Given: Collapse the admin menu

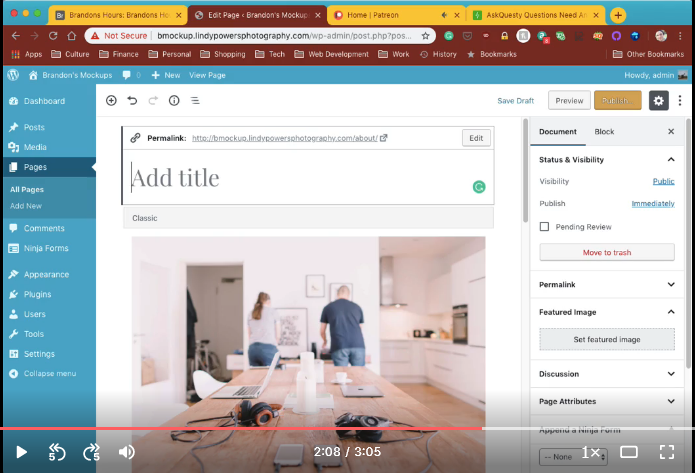Looking at the screenshot, I should (x=49, y=373).
